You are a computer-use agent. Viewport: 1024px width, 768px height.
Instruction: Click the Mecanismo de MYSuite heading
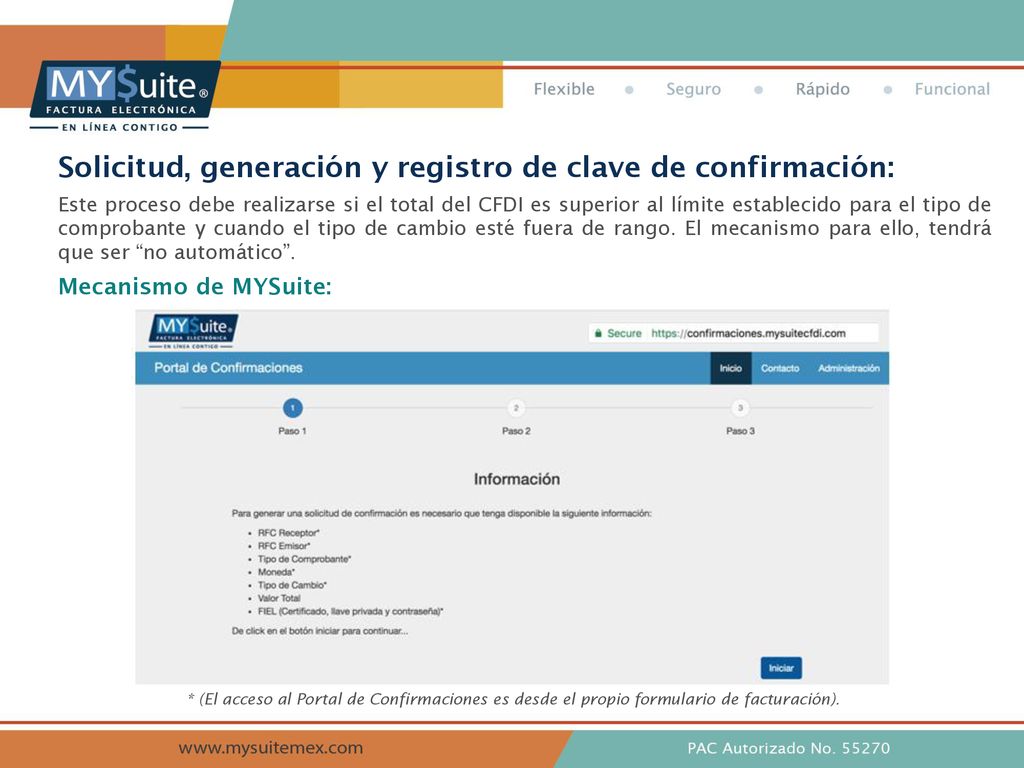pyautogui.click(x=195, y=286)
